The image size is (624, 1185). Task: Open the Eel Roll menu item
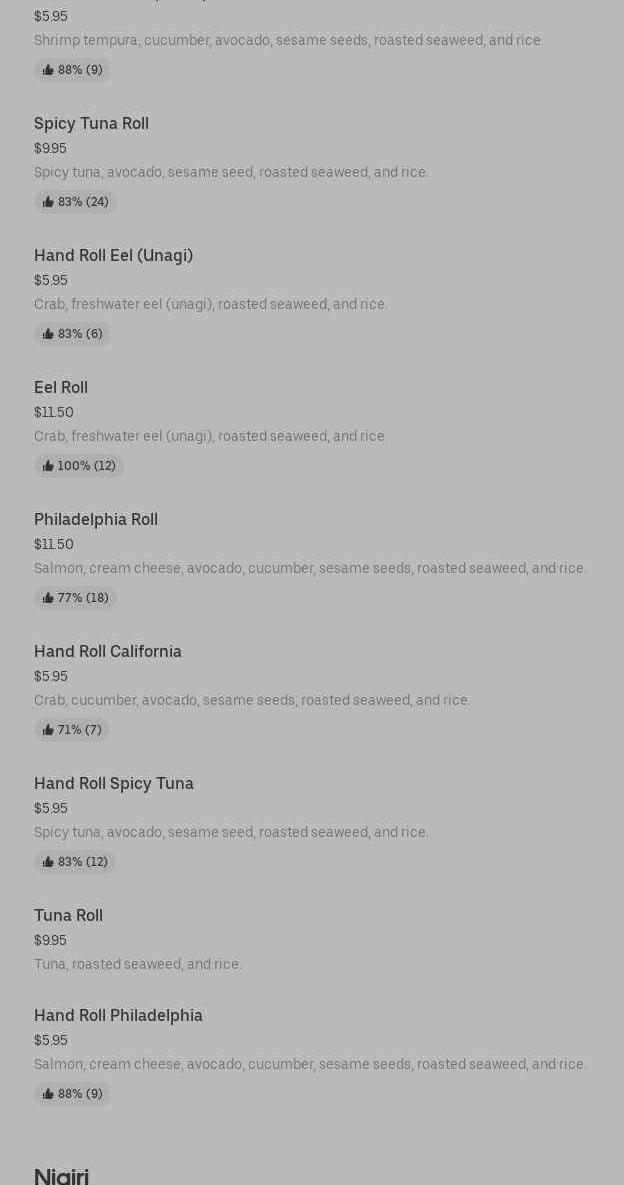[61, 388]
